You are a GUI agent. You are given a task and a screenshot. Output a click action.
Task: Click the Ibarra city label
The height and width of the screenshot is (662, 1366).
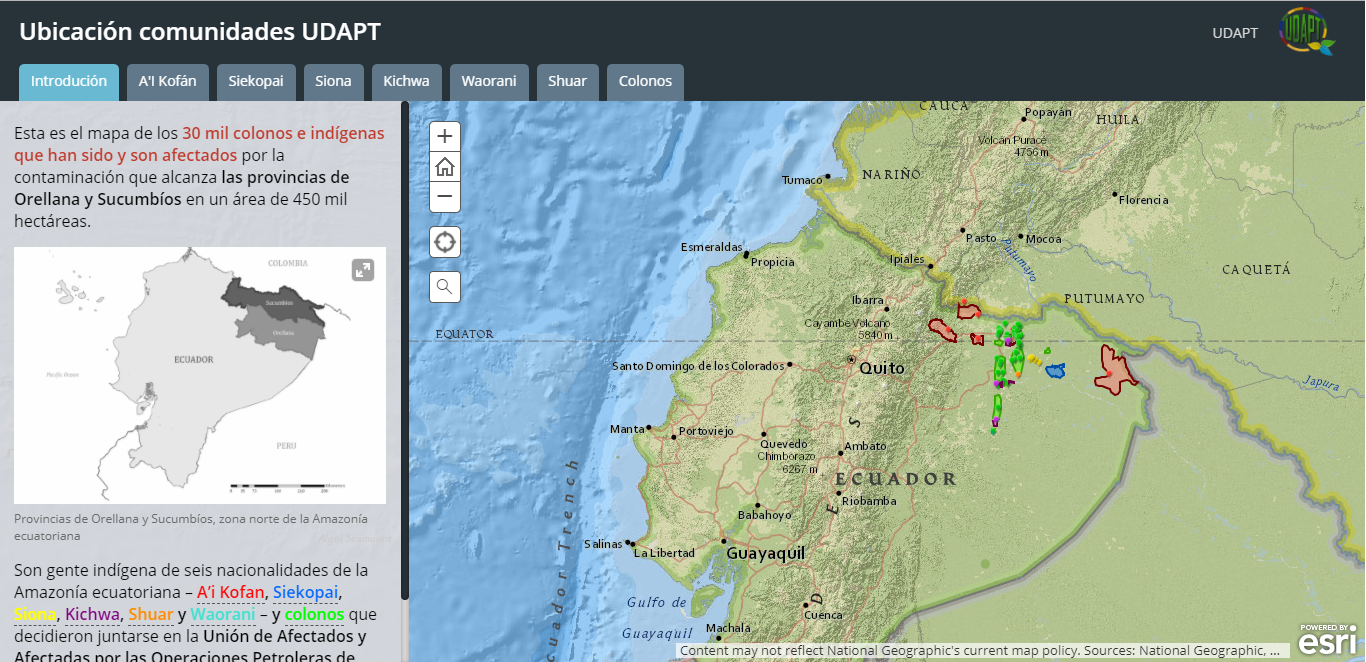pos(867,300)
